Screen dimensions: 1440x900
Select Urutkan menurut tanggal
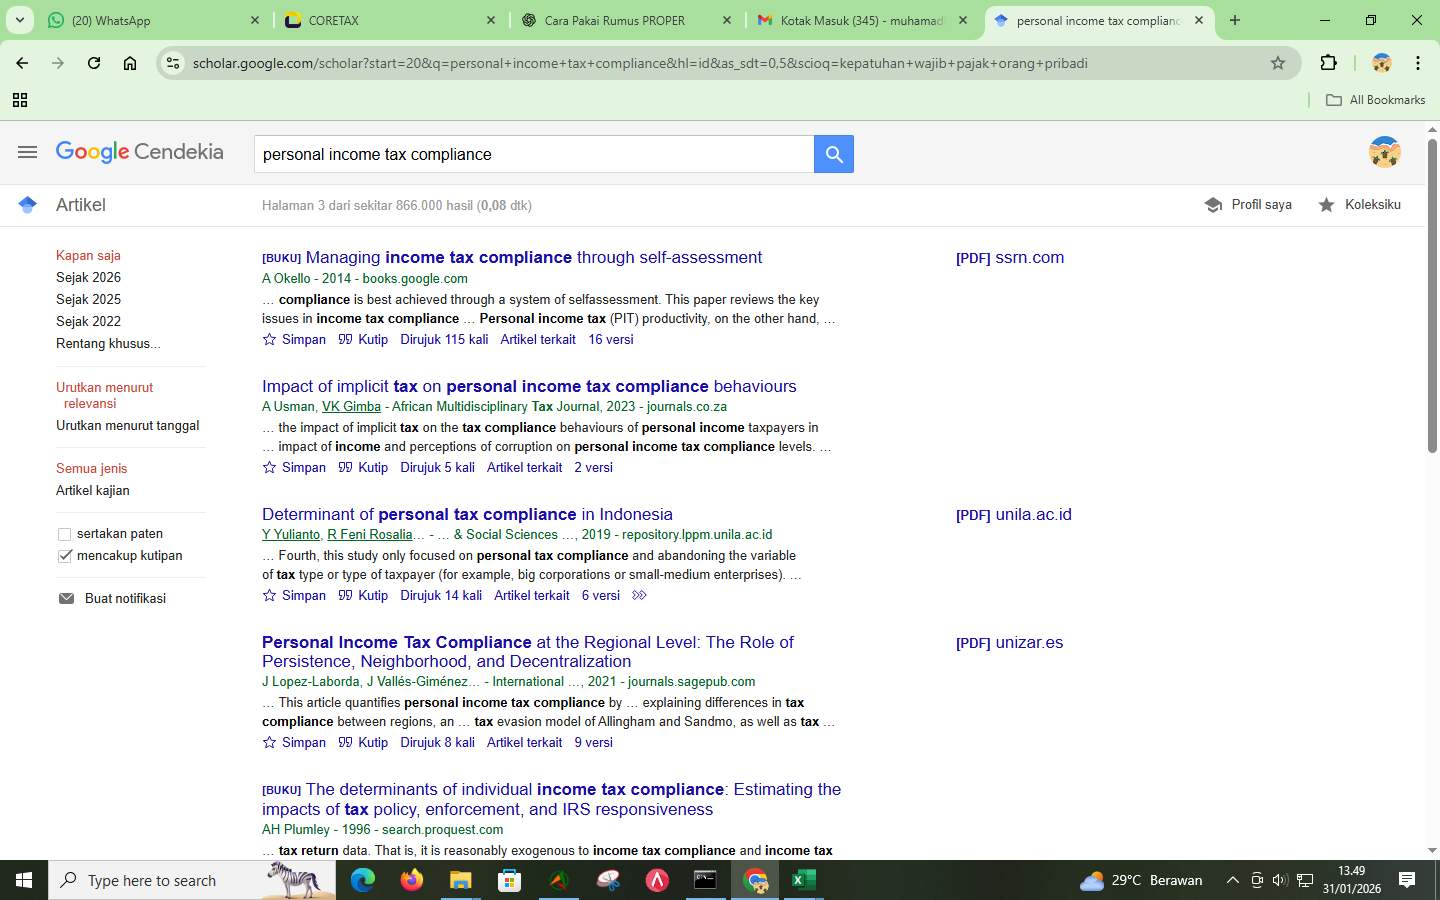[127, 425]
